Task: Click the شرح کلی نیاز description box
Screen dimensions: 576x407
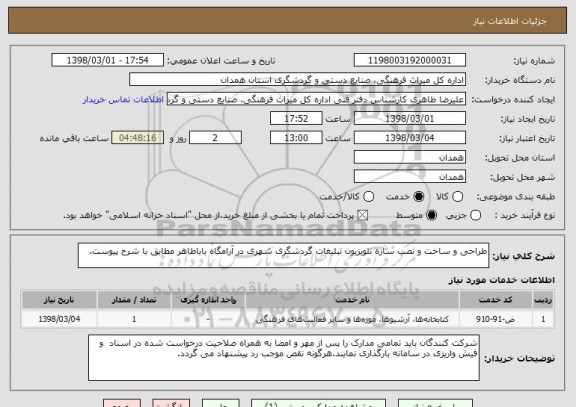Action: tap(283, 255)
